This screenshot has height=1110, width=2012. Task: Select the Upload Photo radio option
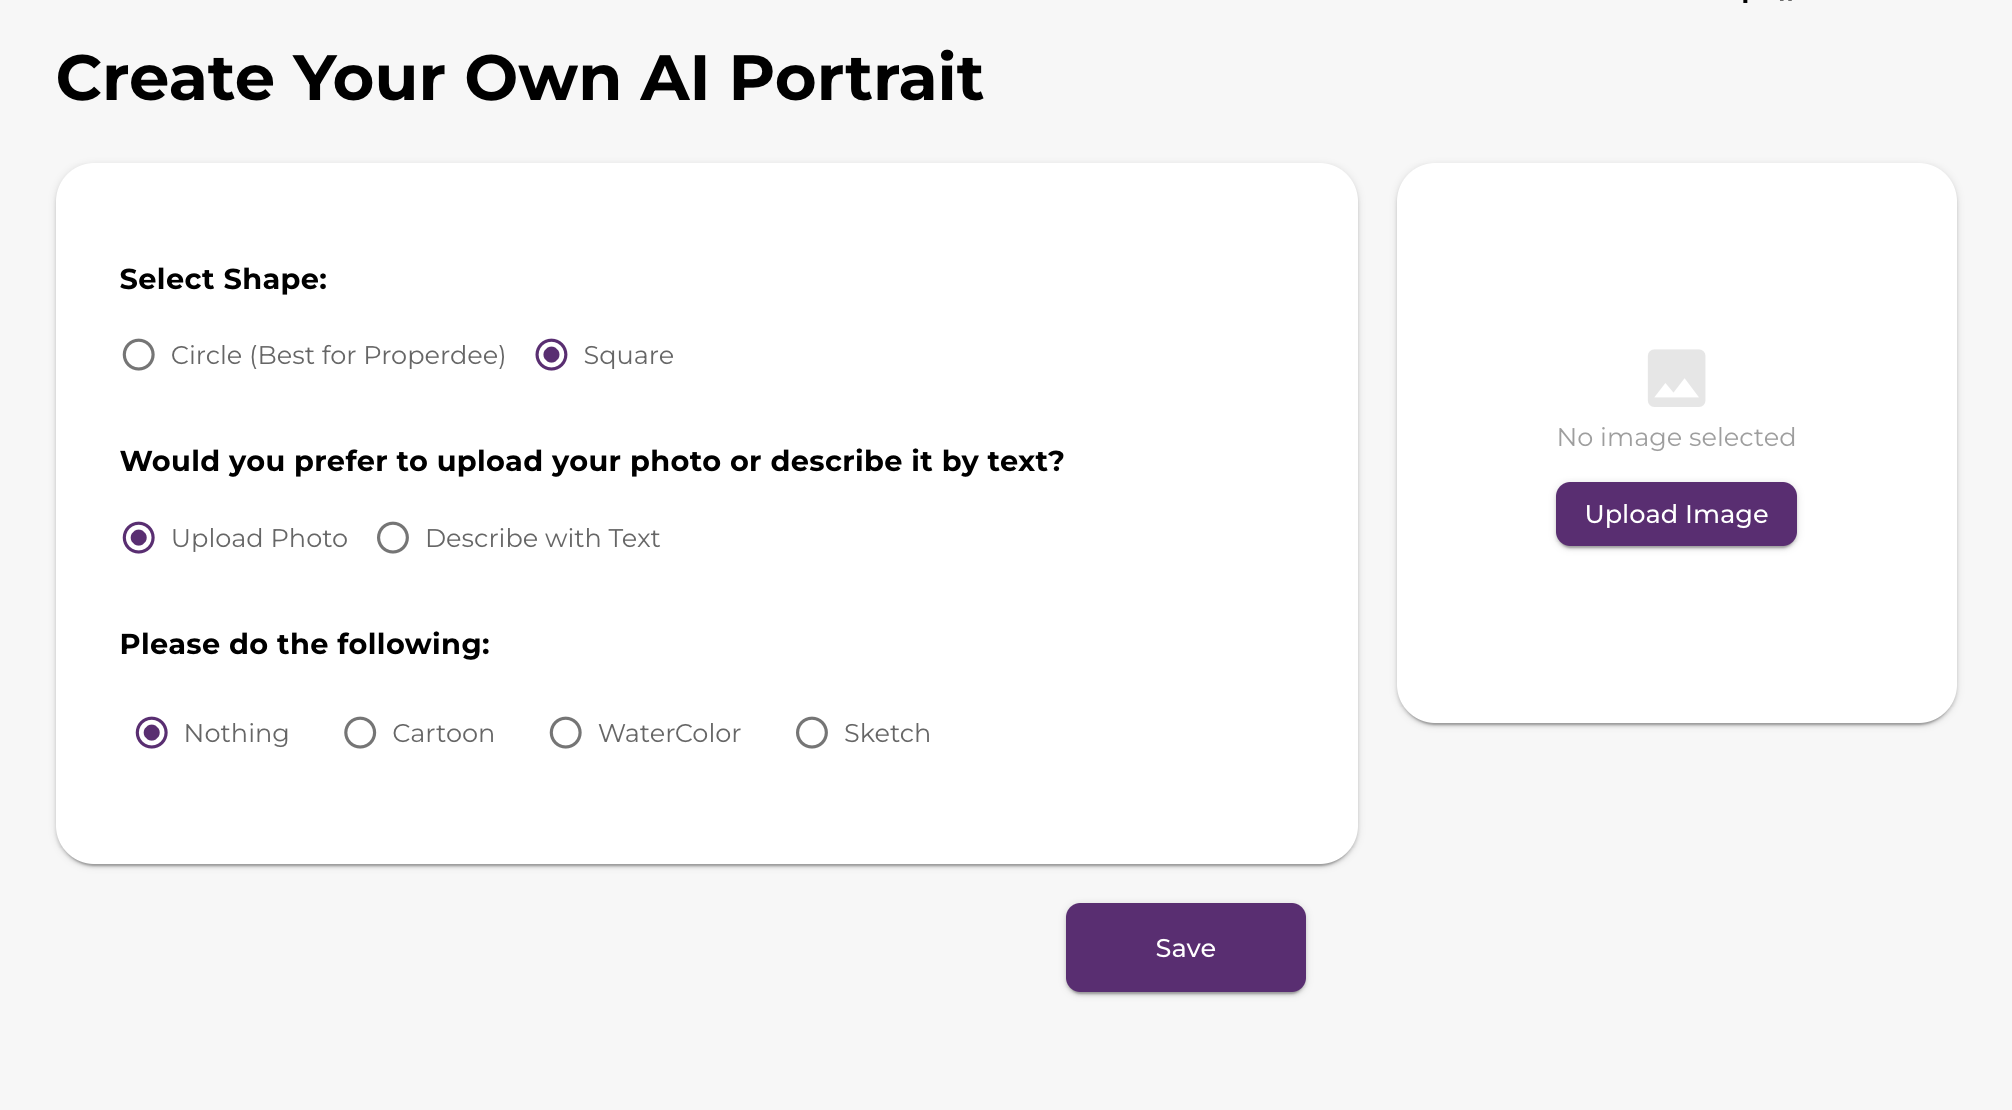[139, 538]
